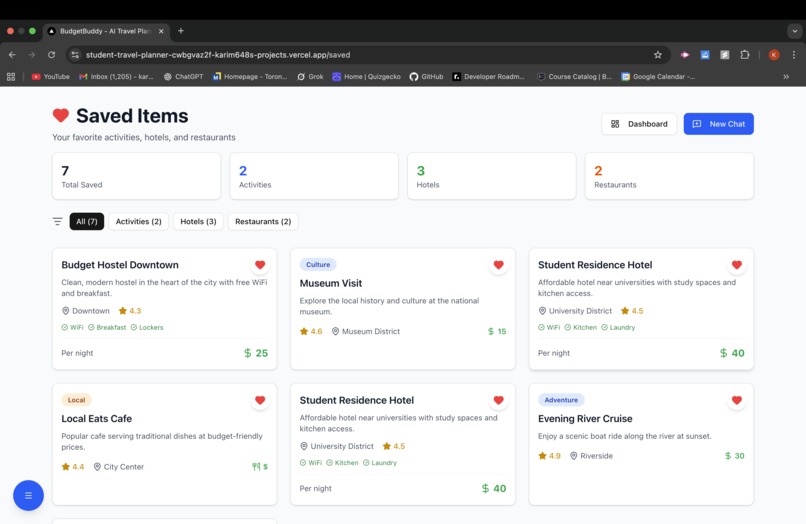
Task: Click the Museum District location label
Action: (x=366, y=331)
